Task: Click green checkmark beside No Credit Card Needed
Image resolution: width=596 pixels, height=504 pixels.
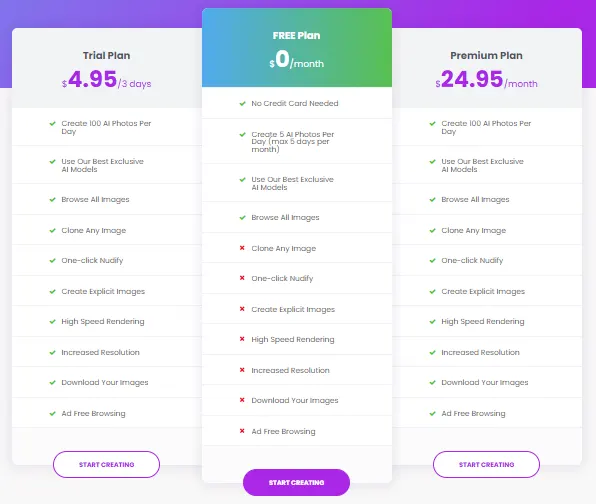Action: [x=243, y=103]
